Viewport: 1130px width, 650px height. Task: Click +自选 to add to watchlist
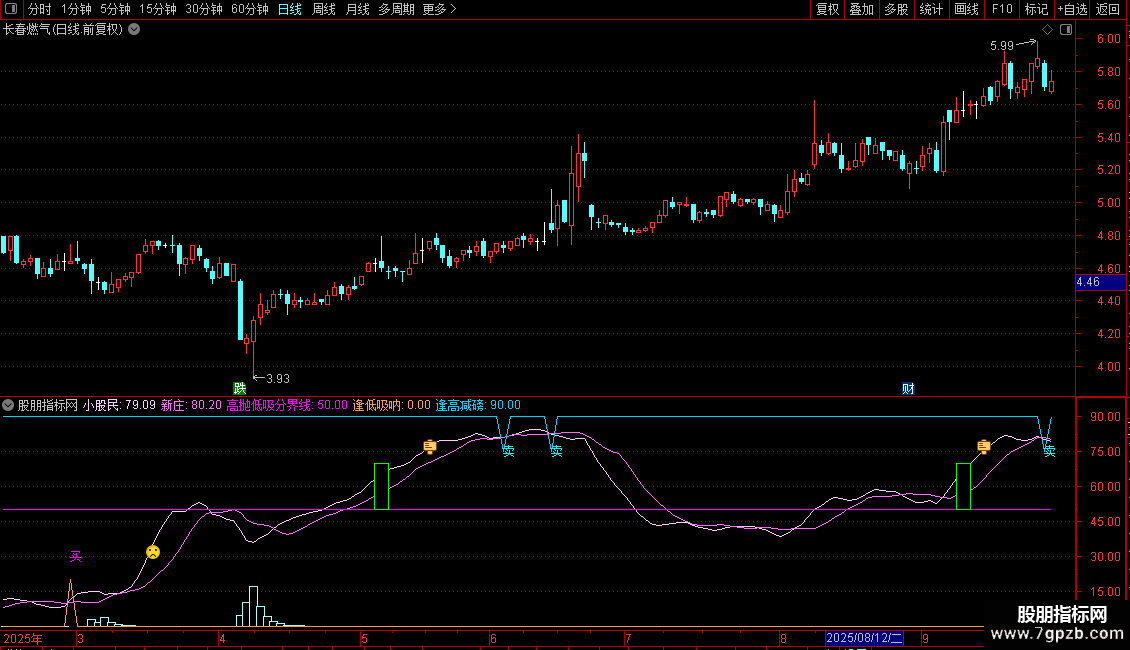coord(1071,10)
